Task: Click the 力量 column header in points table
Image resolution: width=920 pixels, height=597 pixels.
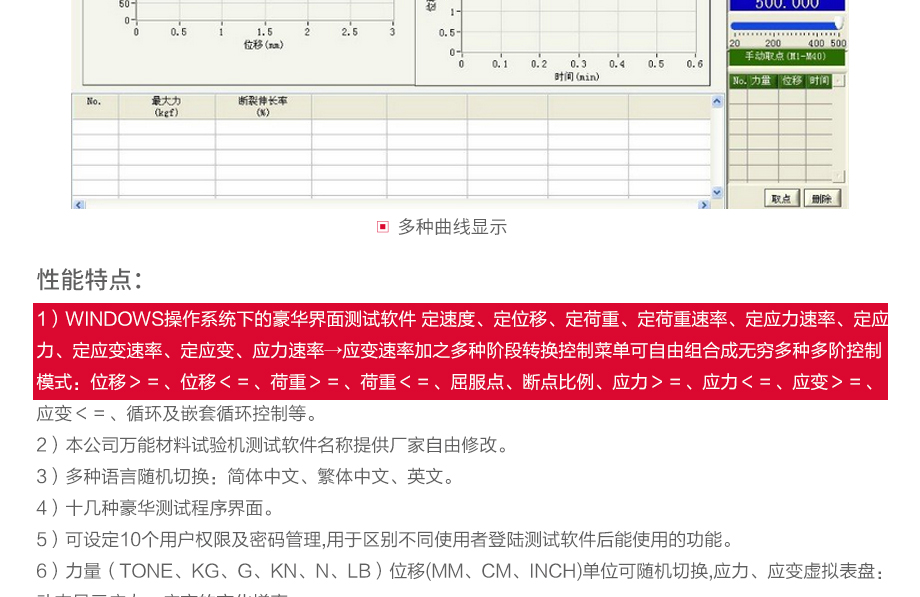Action: [764, 81]
